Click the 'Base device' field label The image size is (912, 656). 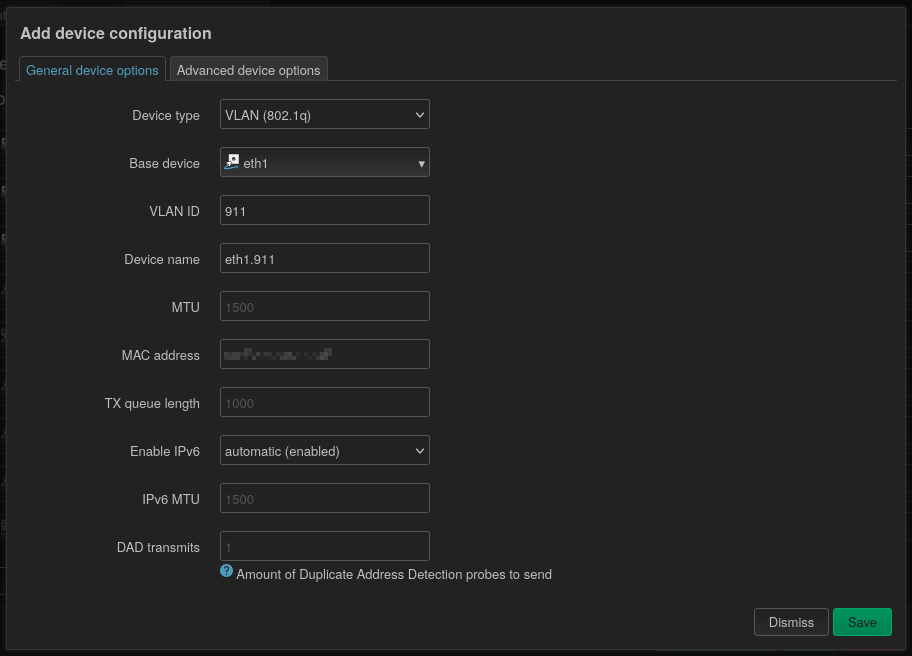[x=164, y=163]
